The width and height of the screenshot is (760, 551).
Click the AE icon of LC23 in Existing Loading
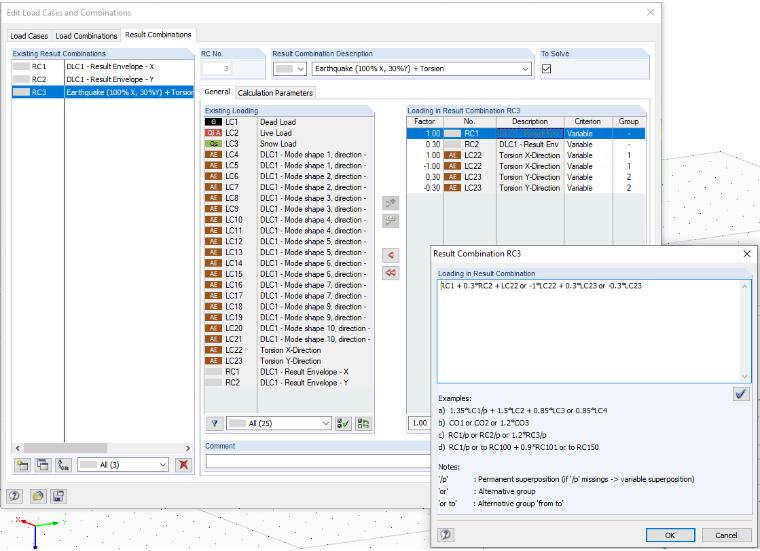click(213, 361)
